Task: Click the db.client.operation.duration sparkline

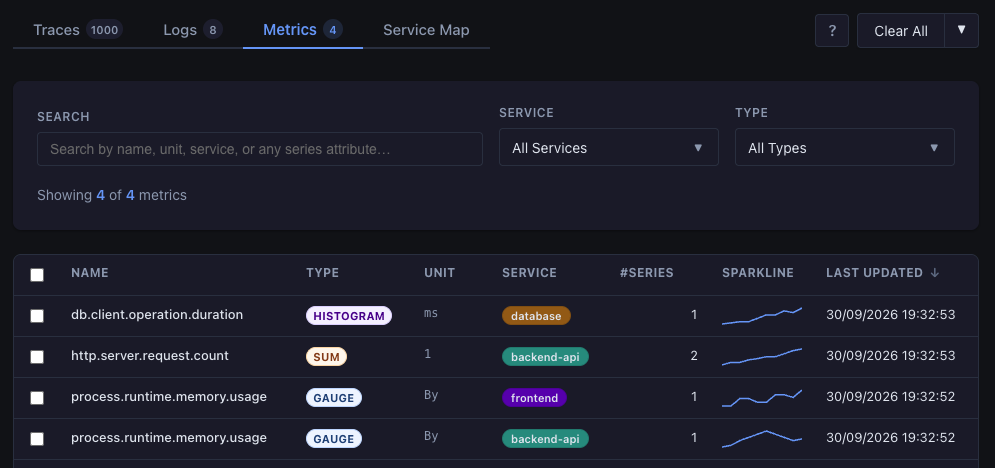Action: click(x=762, y=316)
